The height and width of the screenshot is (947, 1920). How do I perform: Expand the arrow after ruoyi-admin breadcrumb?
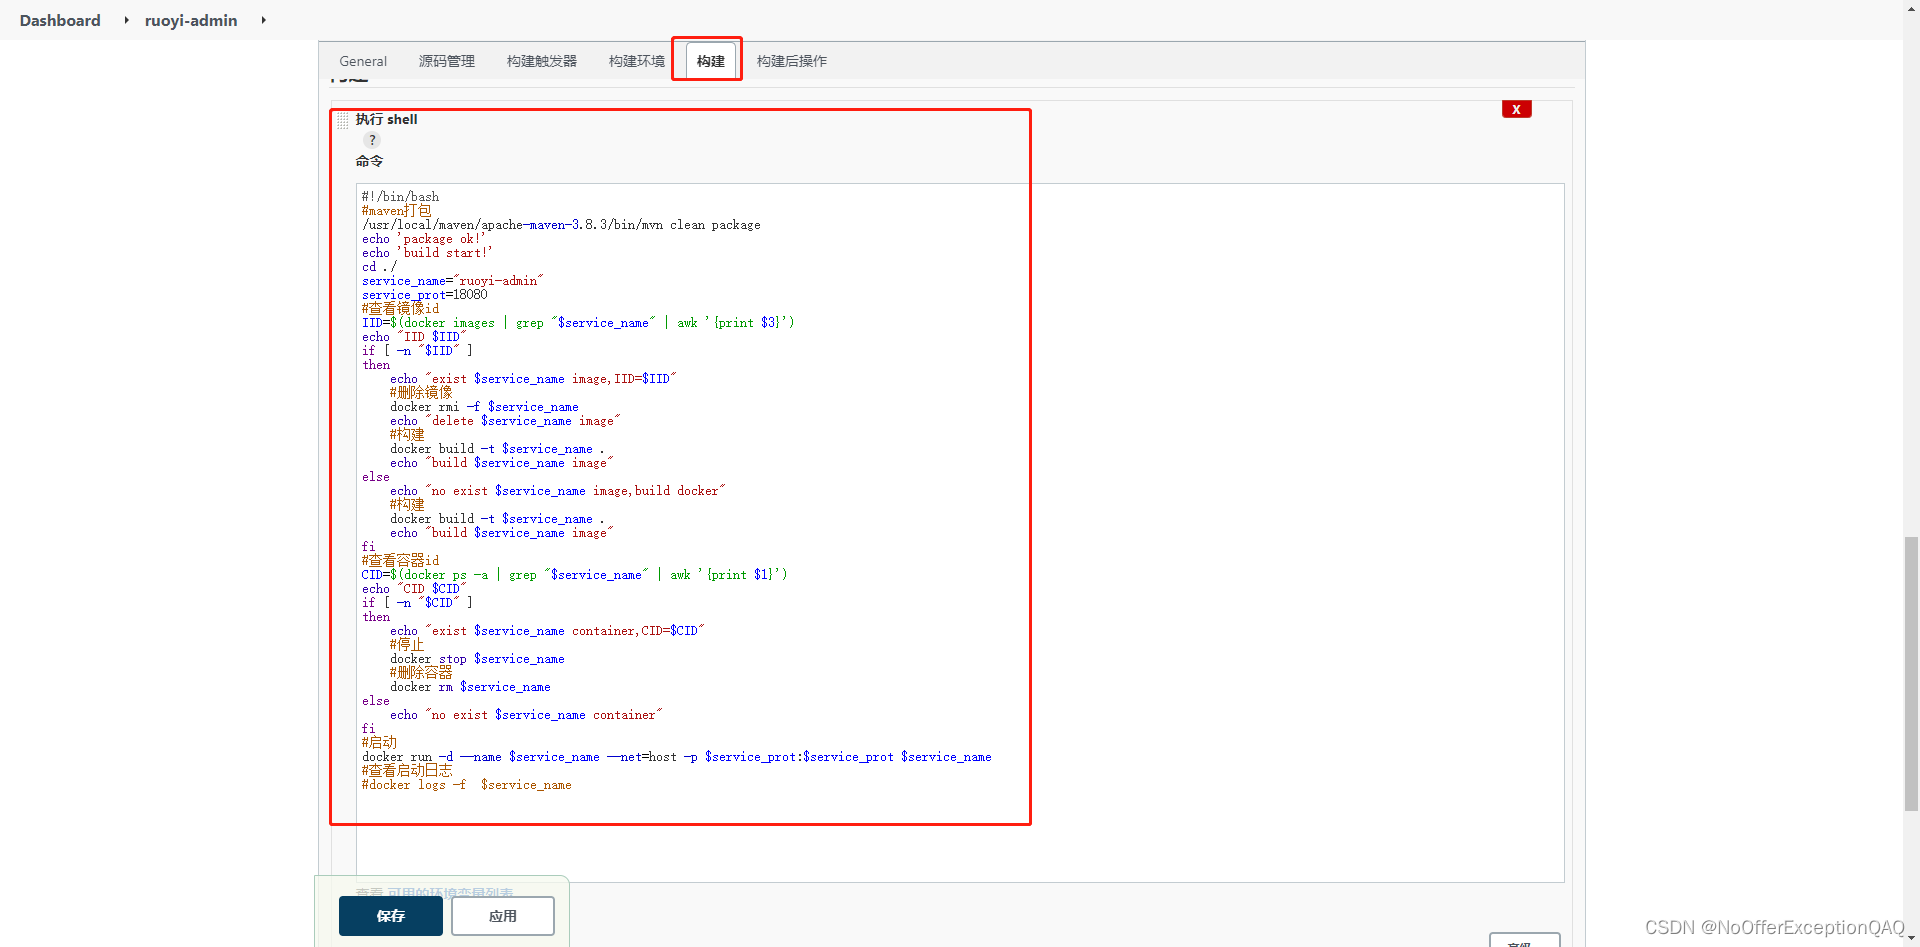coord(263,20)
